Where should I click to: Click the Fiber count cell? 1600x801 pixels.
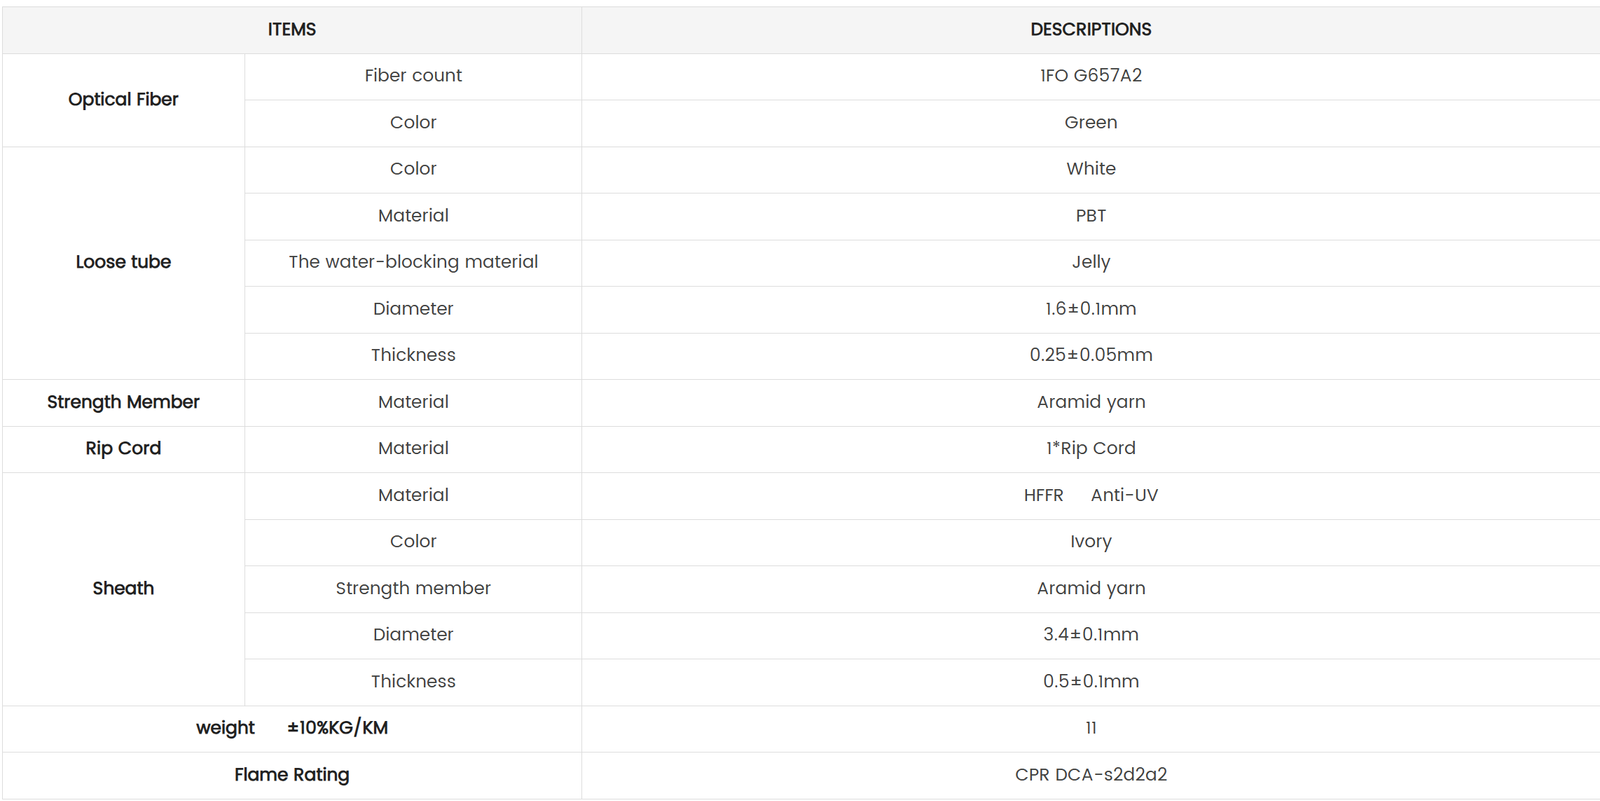[x=413, y=76]
